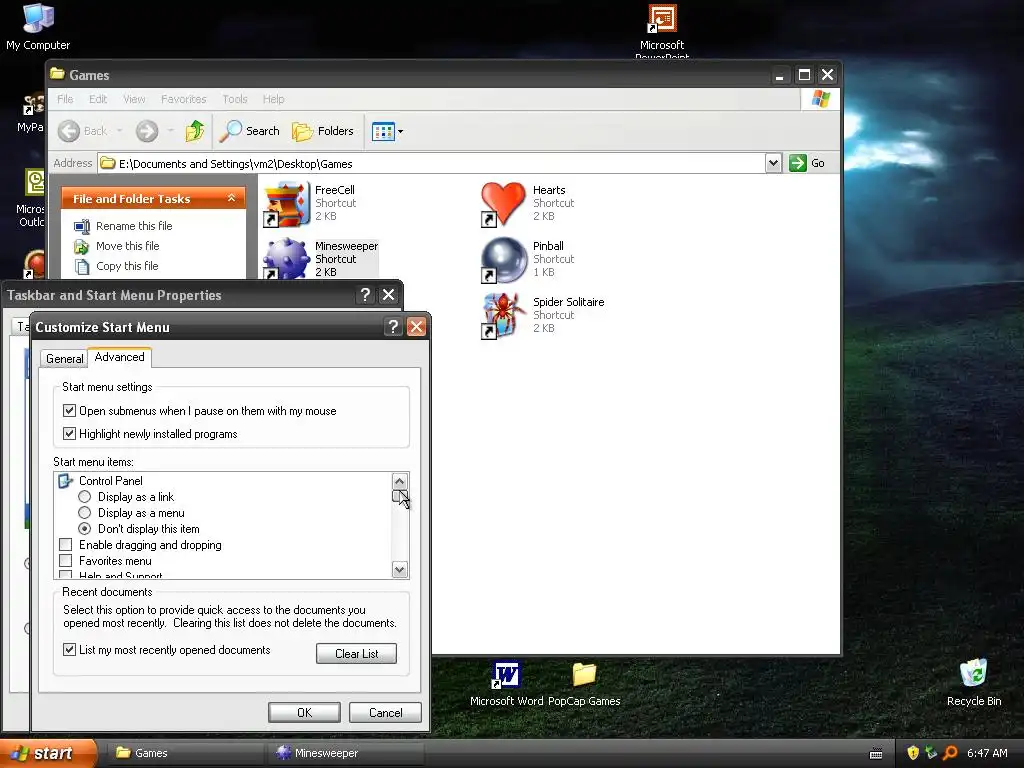1024x768 pixels.
Task: Click the Clear List button
Action: [356, 654]
